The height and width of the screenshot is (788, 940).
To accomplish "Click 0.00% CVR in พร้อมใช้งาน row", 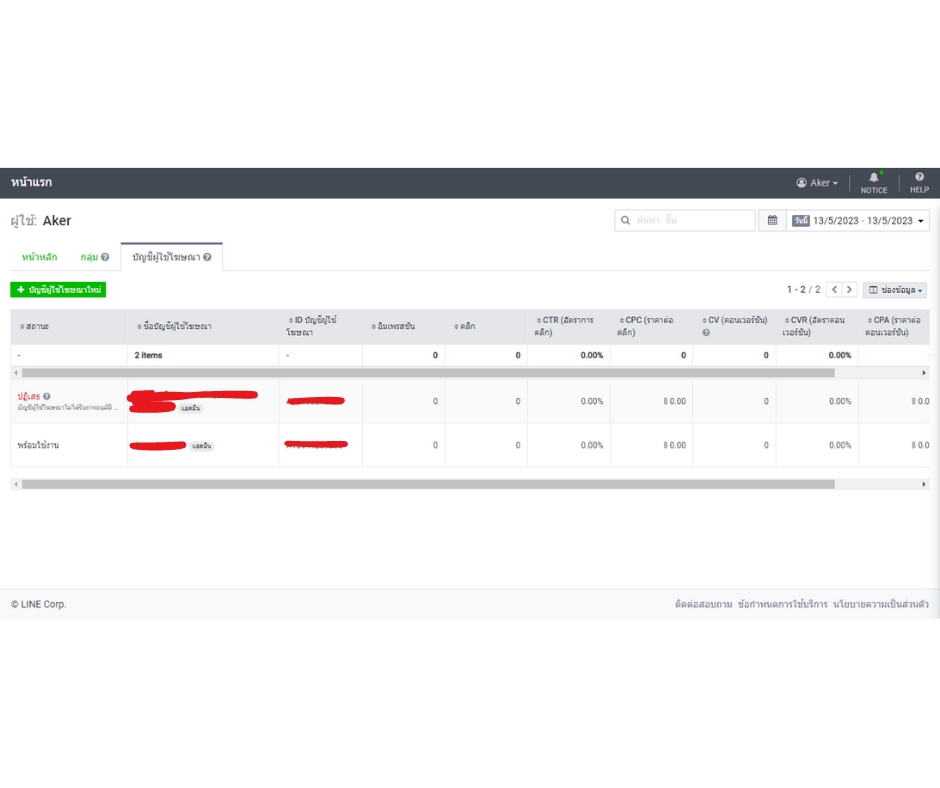I will (x=840, y=446).
